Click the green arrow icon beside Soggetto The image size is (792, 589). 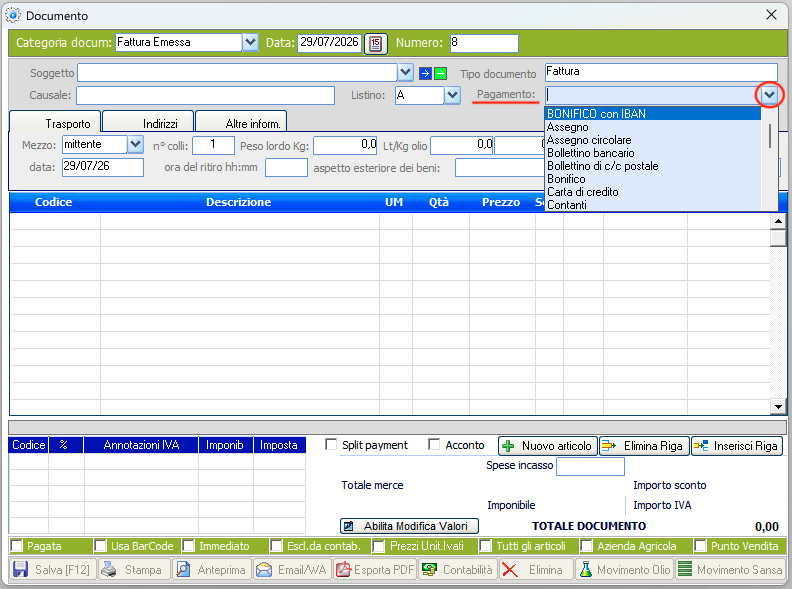440,74
